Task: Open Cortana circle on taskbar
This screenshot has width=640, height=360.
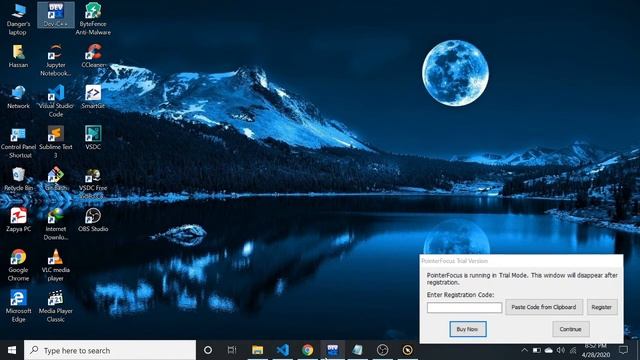Action: pos(208,350)
